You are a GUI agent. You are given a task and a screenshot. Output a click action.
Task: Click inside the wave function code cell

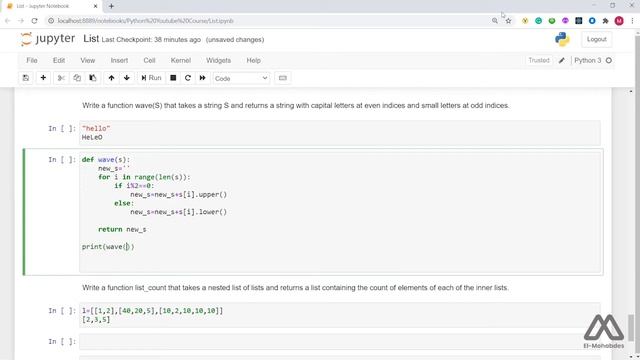pos(340,212)
